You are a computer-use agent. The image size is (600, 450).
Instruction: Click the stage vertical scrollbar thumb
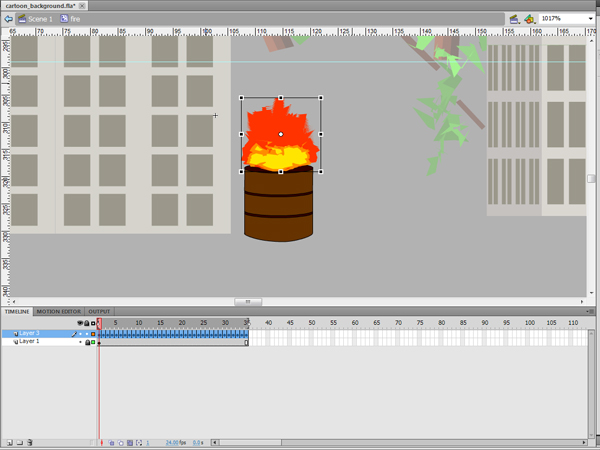pyautogui.click(x=592, y=178)
